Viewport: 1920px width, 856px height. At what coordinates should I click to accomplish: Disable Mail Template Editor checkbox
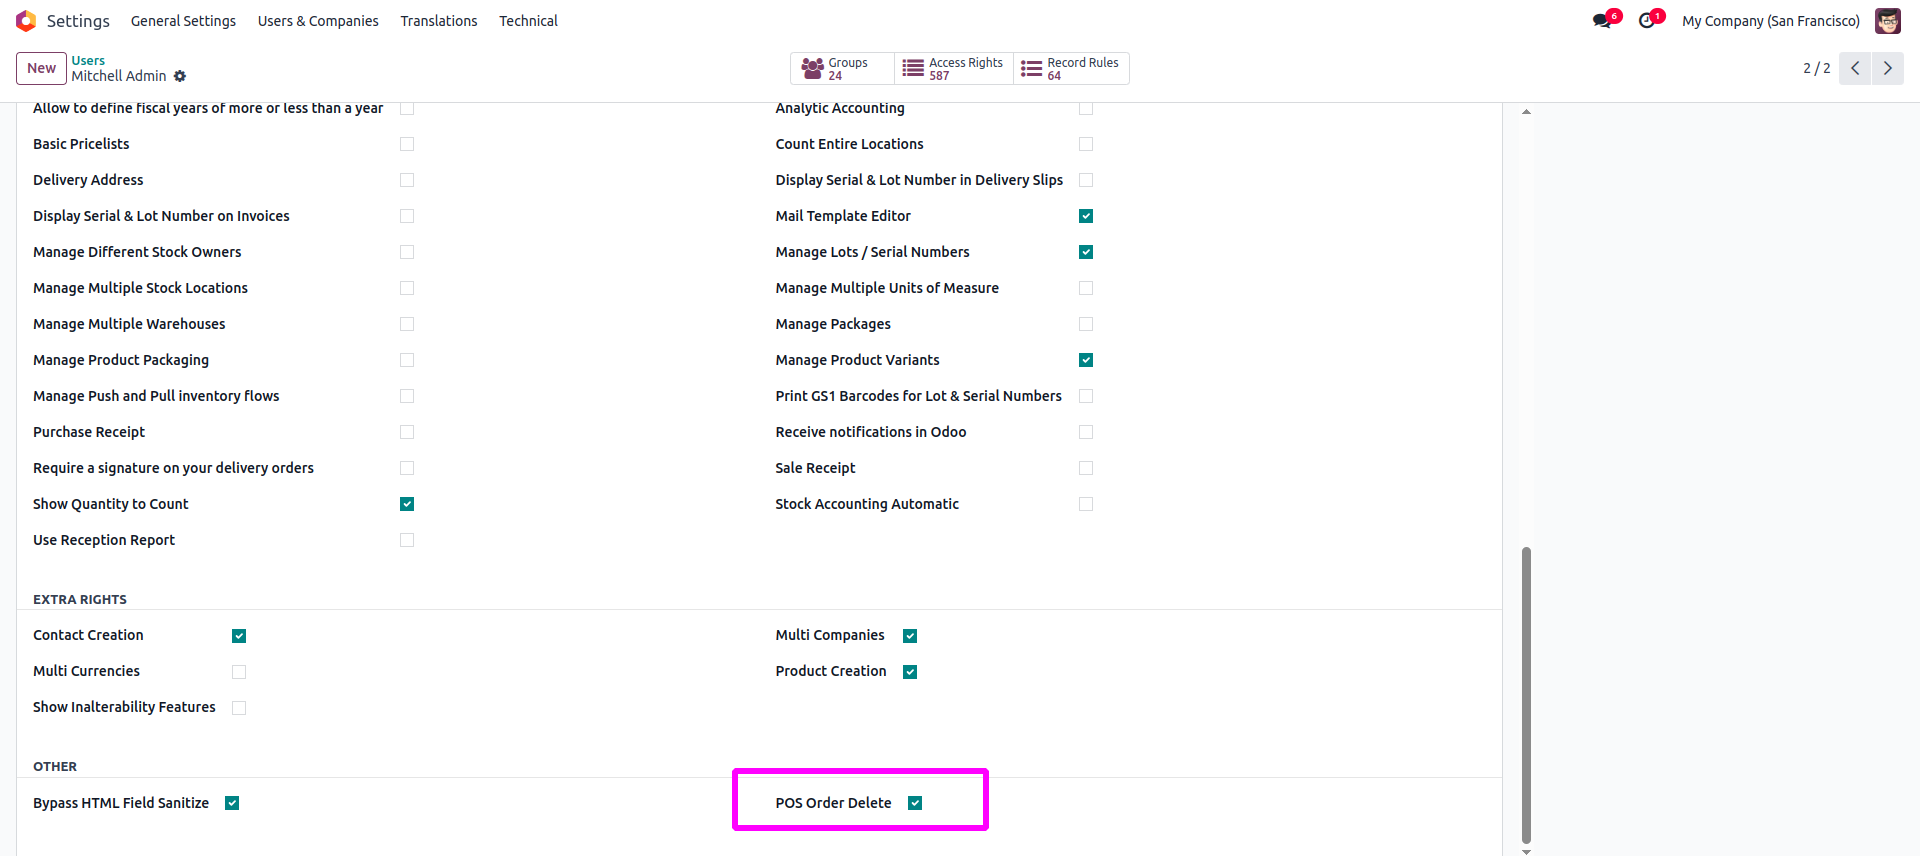[x=1086, y=216]
